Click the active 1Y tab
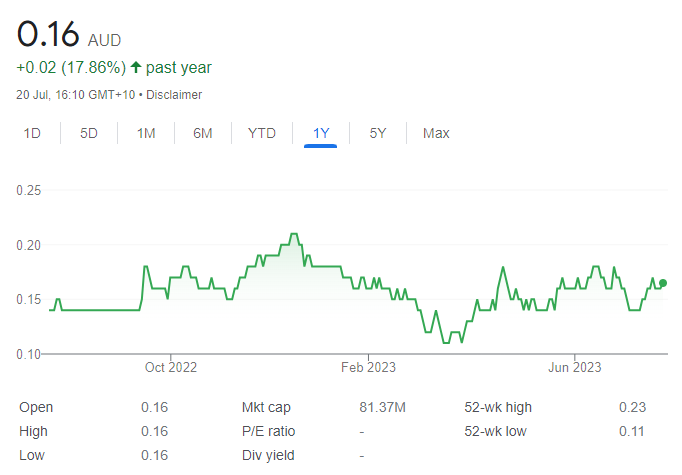Image resolution: width=682 pixels, height=475 pixels. (321, 133)
